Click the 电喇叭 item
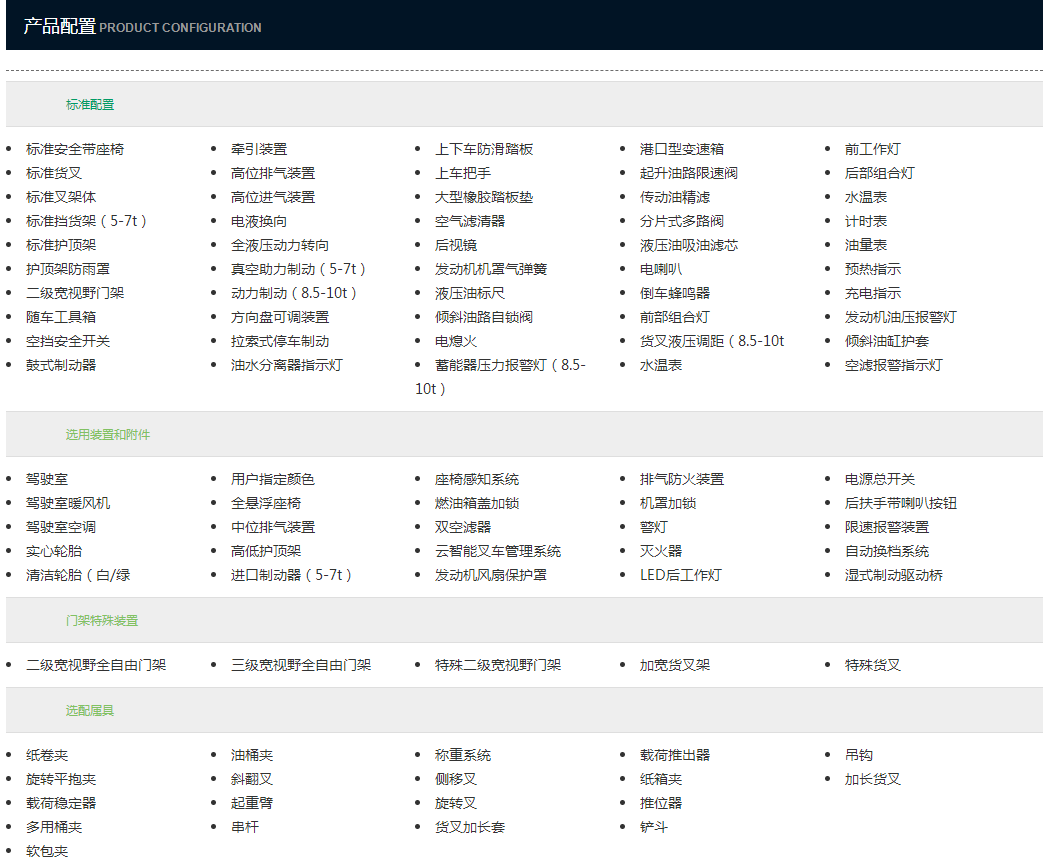Viewport: 1049px width, 866px height. 660,269
